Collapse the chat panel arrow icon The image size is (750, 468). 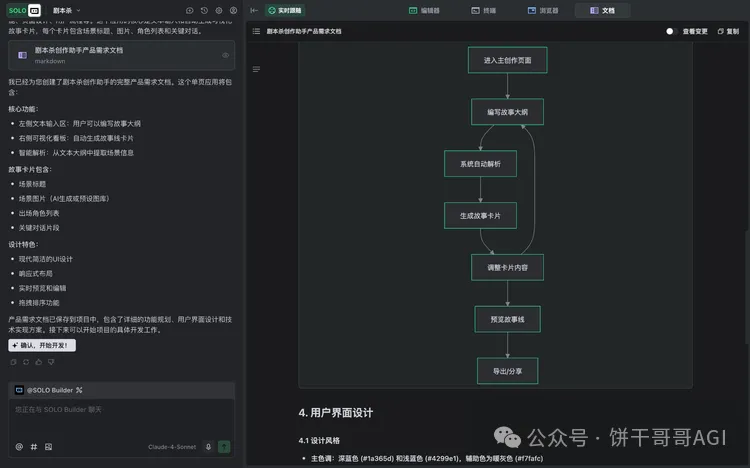point(254,11)
